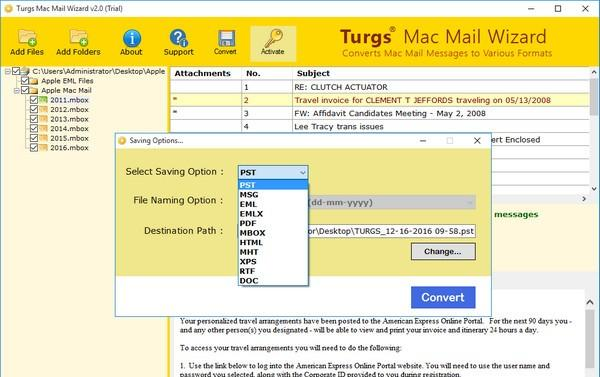Image resolution: width=600 pixels, height=377 pixels.
Task: Click the Add Files toolbar icon
Action: point(27,38)
